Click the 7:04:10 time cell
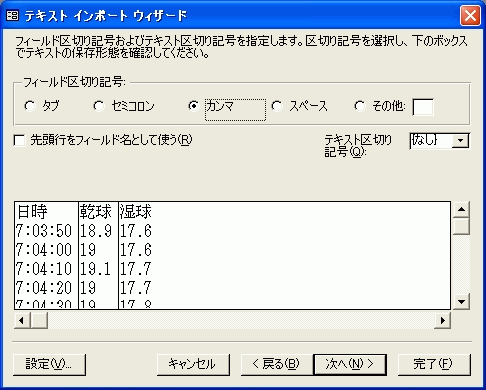Viewport: 486px width, 390px height. coord(44,269)
